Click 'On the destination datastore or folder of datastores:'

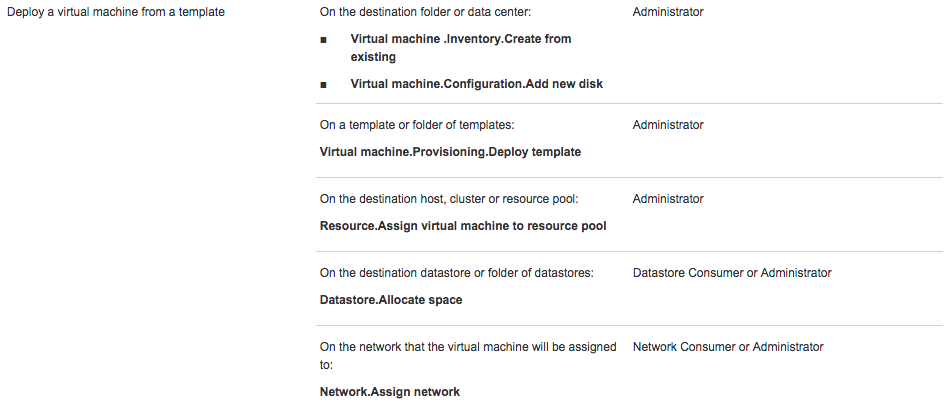tap(456, 273)
